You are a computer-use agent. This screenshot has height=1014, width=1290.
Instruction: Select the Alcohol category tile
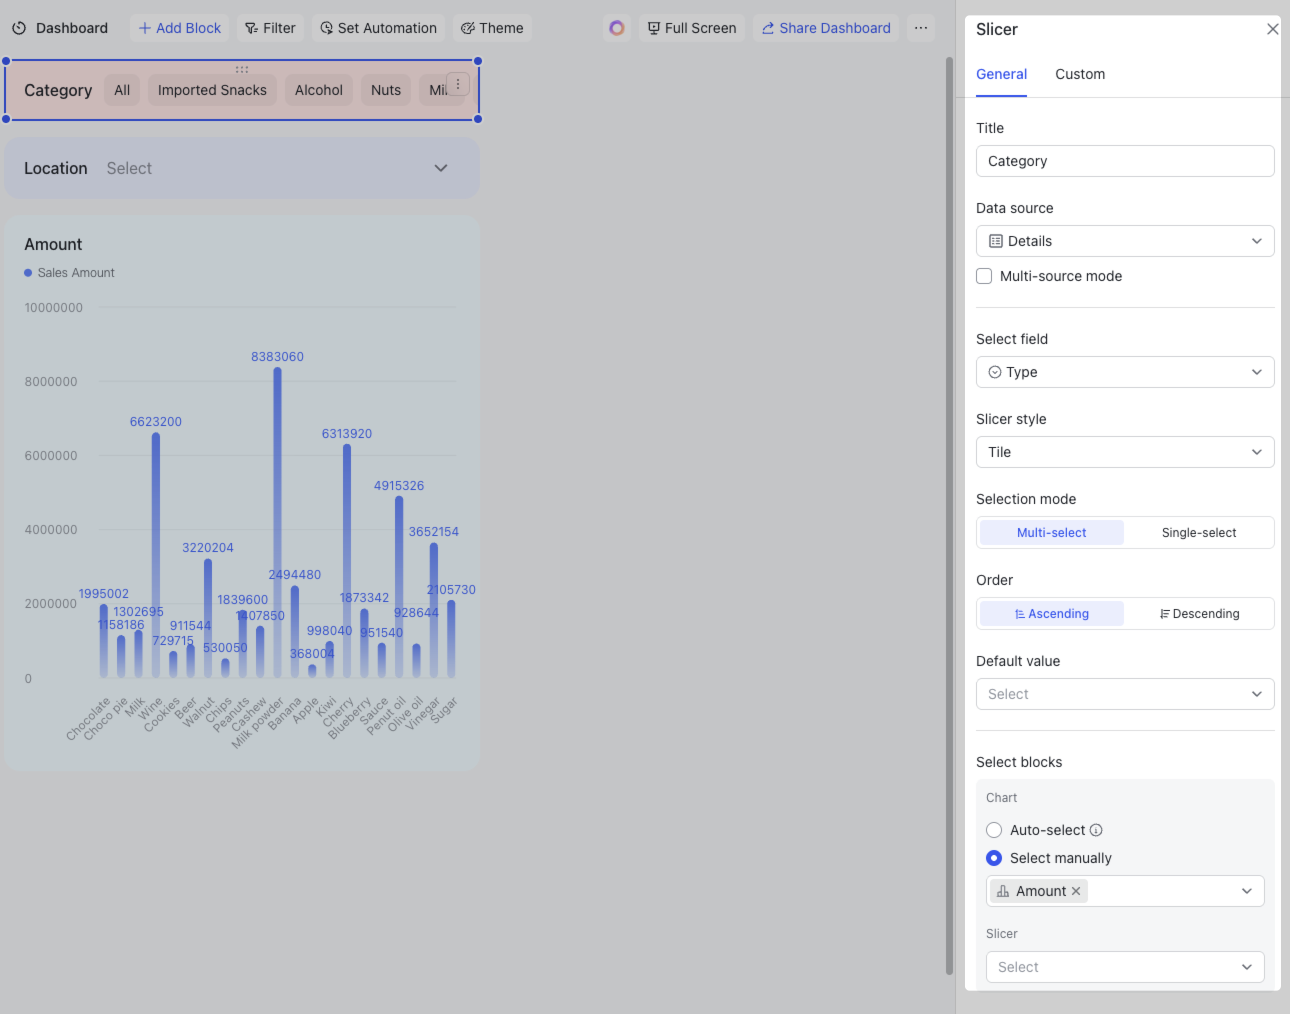(x=319, y=90)
